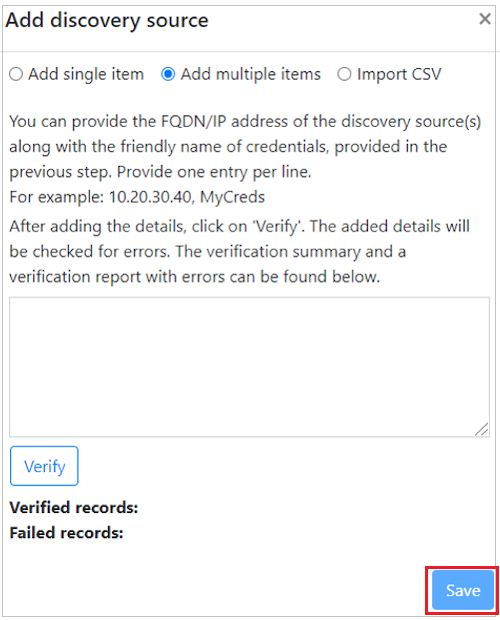Close the Add discovery source dialog

485,19
